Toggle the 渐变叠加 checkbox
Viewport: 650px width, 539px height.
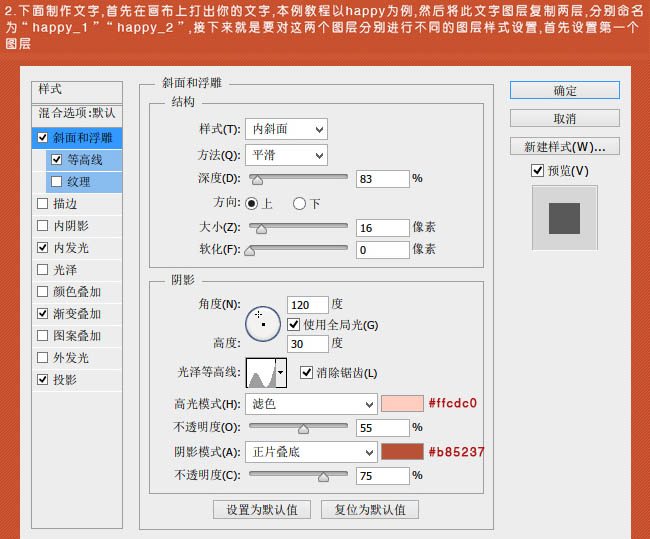point(43,313)
